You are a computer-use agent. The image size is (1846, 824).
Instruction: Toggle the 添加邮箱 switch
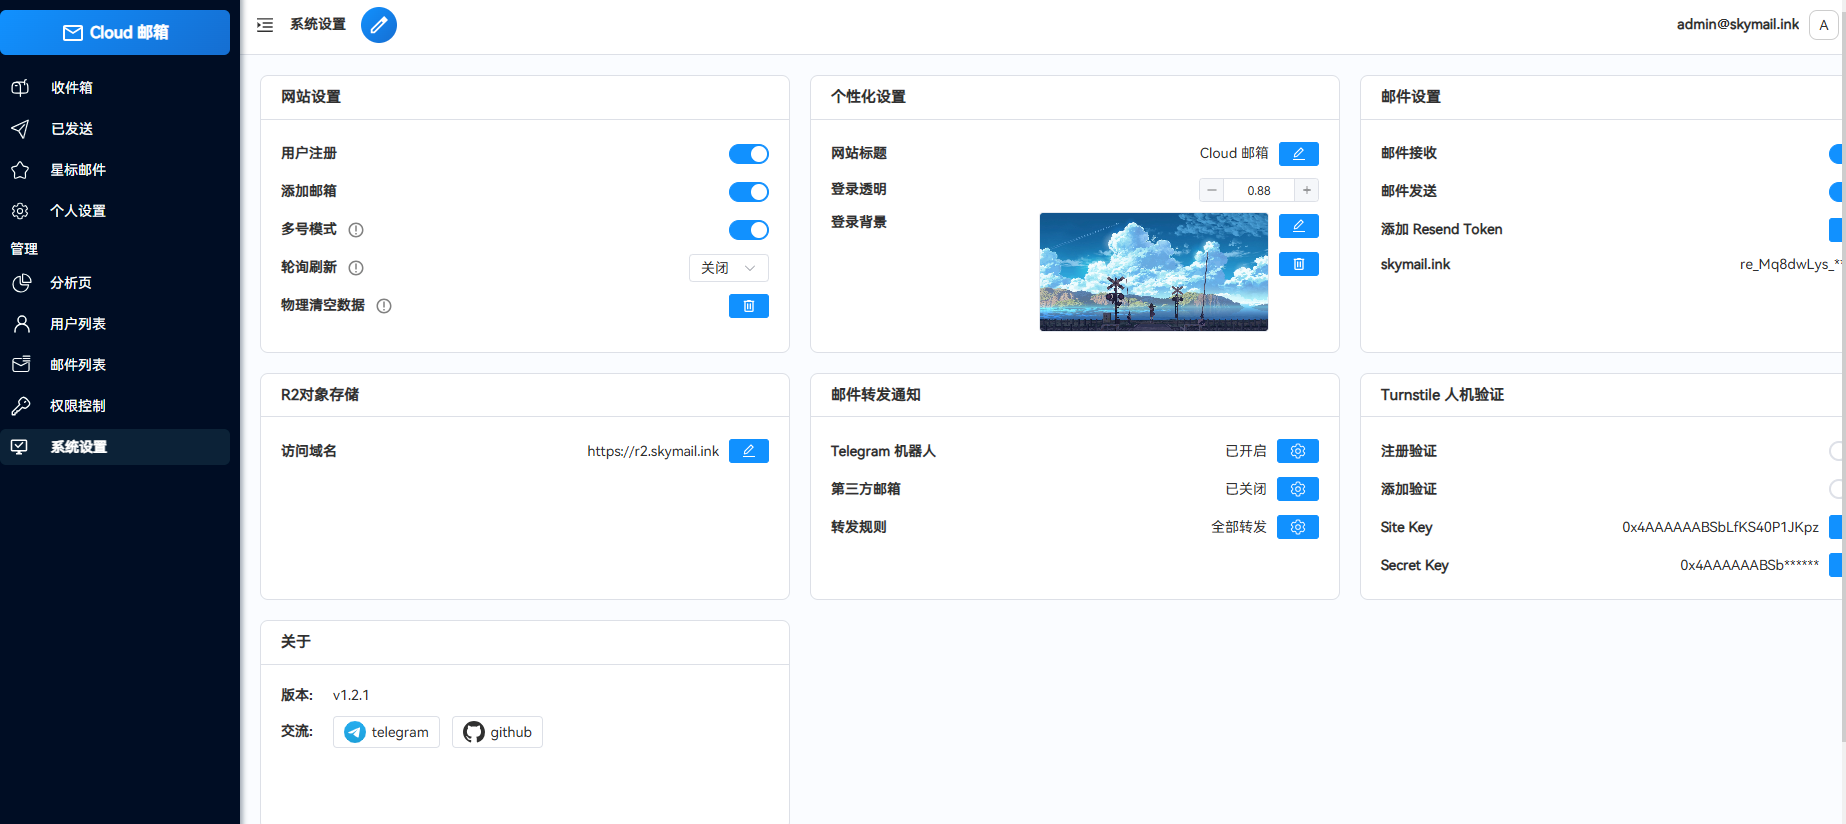(x=749, y=192)
